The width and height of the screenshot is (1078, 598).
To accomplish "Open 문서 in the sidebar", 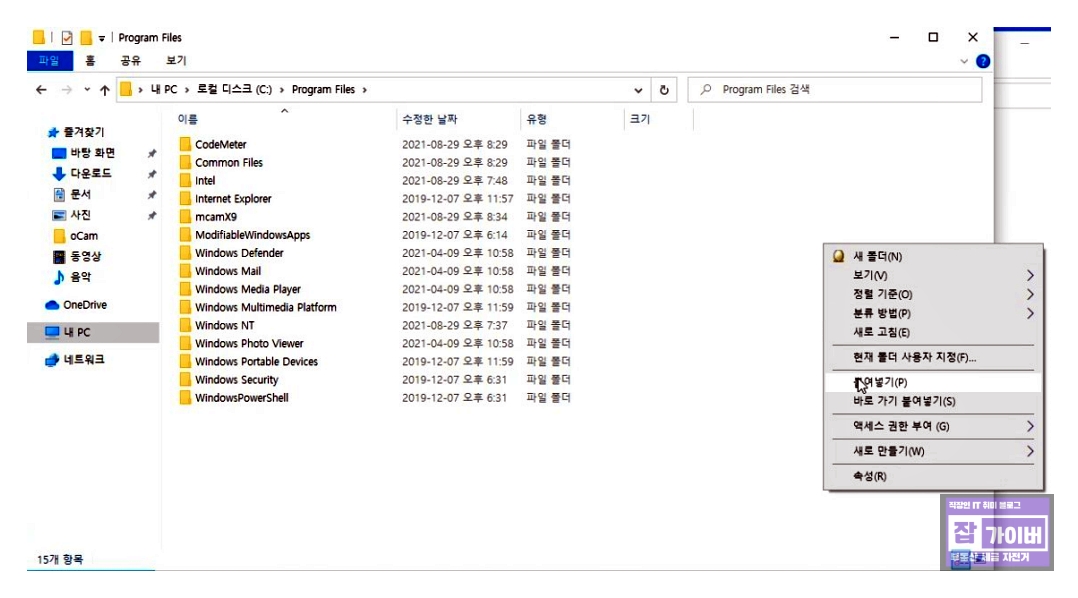I will 80,195.
